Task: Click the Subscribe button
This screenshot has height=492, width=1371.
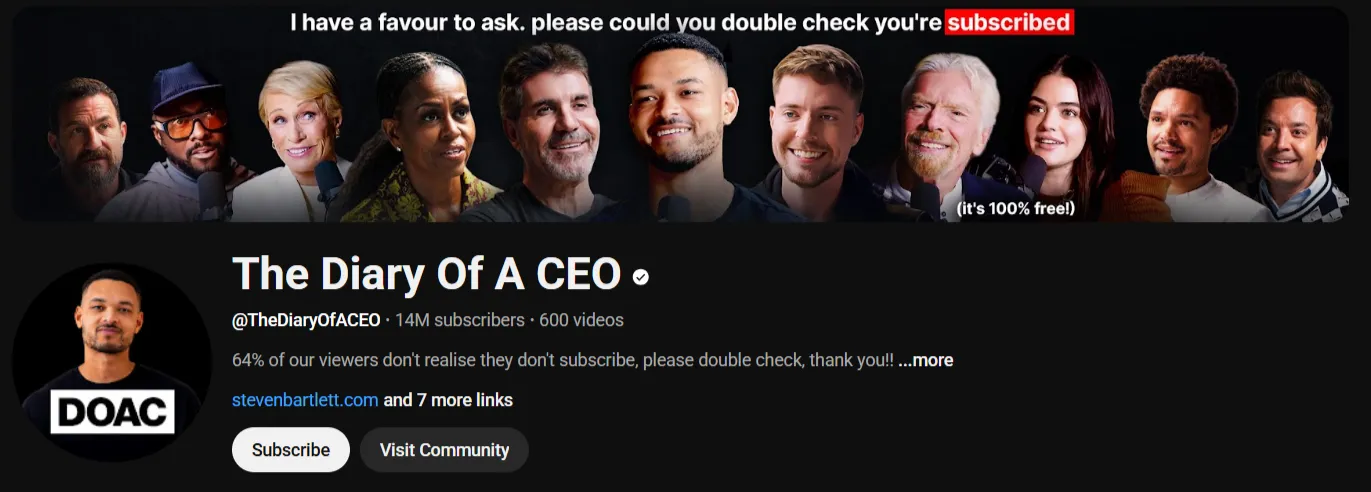Action: click(291, 450)
